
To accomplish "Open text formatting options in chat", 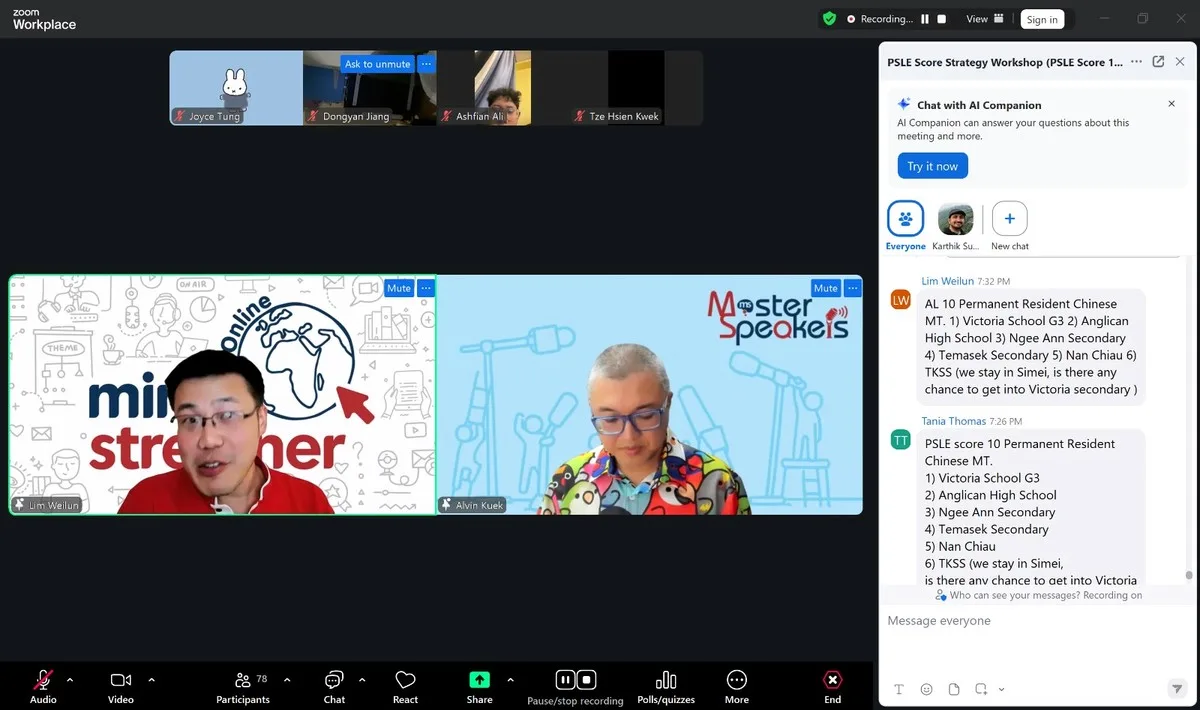I will [898, 689].
